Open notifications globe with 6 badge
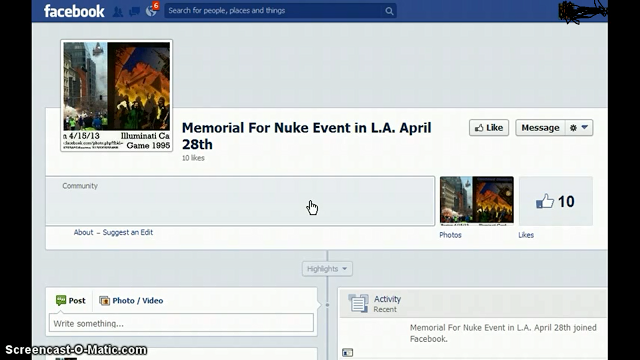This screenshot has width=640, height=360. coord(151,11)
